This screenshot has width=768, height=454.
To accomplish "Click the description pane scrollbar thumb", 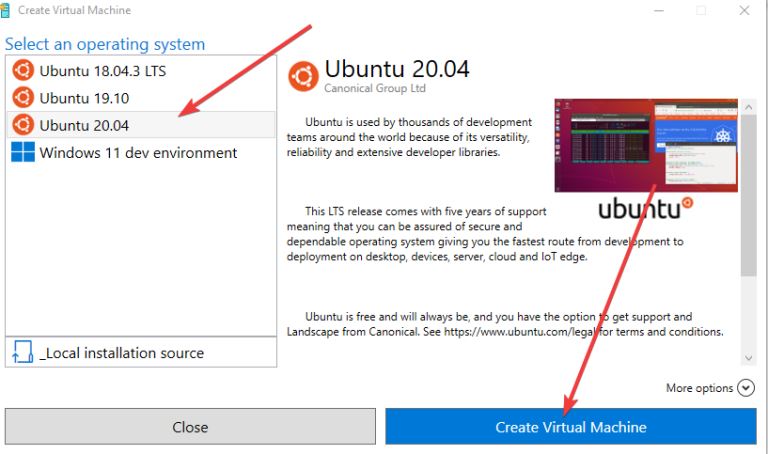I will (748, 195).
